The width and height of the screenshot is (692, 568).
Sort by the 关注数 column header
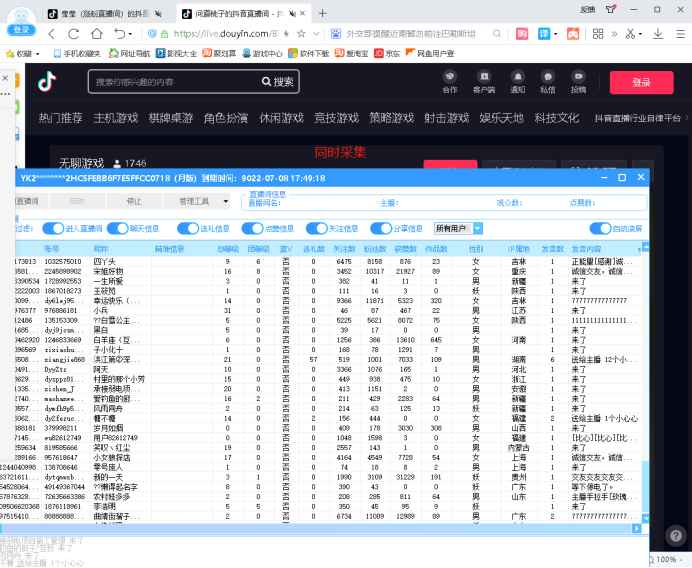coord(344,249)
